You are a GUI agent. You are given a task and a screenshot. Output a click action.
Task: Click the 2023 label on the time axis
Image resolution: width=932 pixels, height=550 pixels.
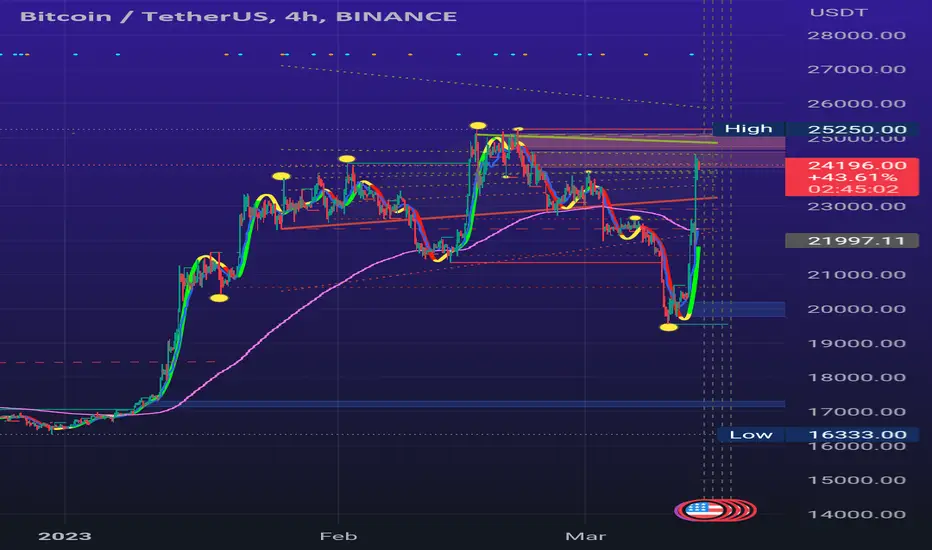tap(65, 536)
